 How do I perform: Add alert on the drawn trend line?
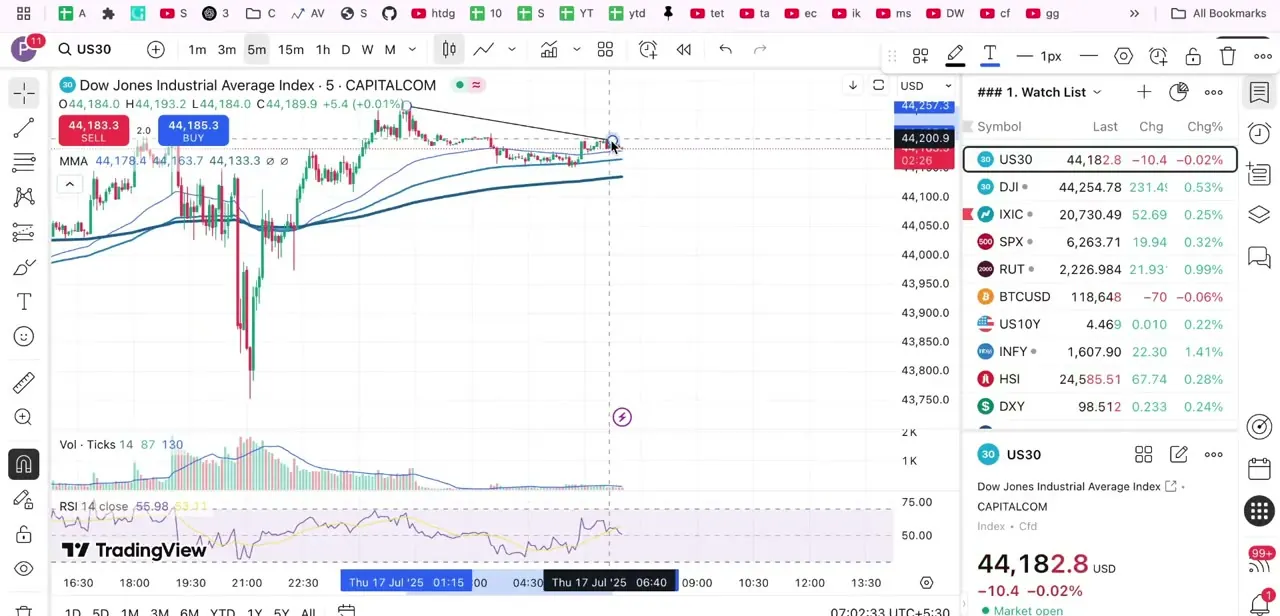(1158, 56)
